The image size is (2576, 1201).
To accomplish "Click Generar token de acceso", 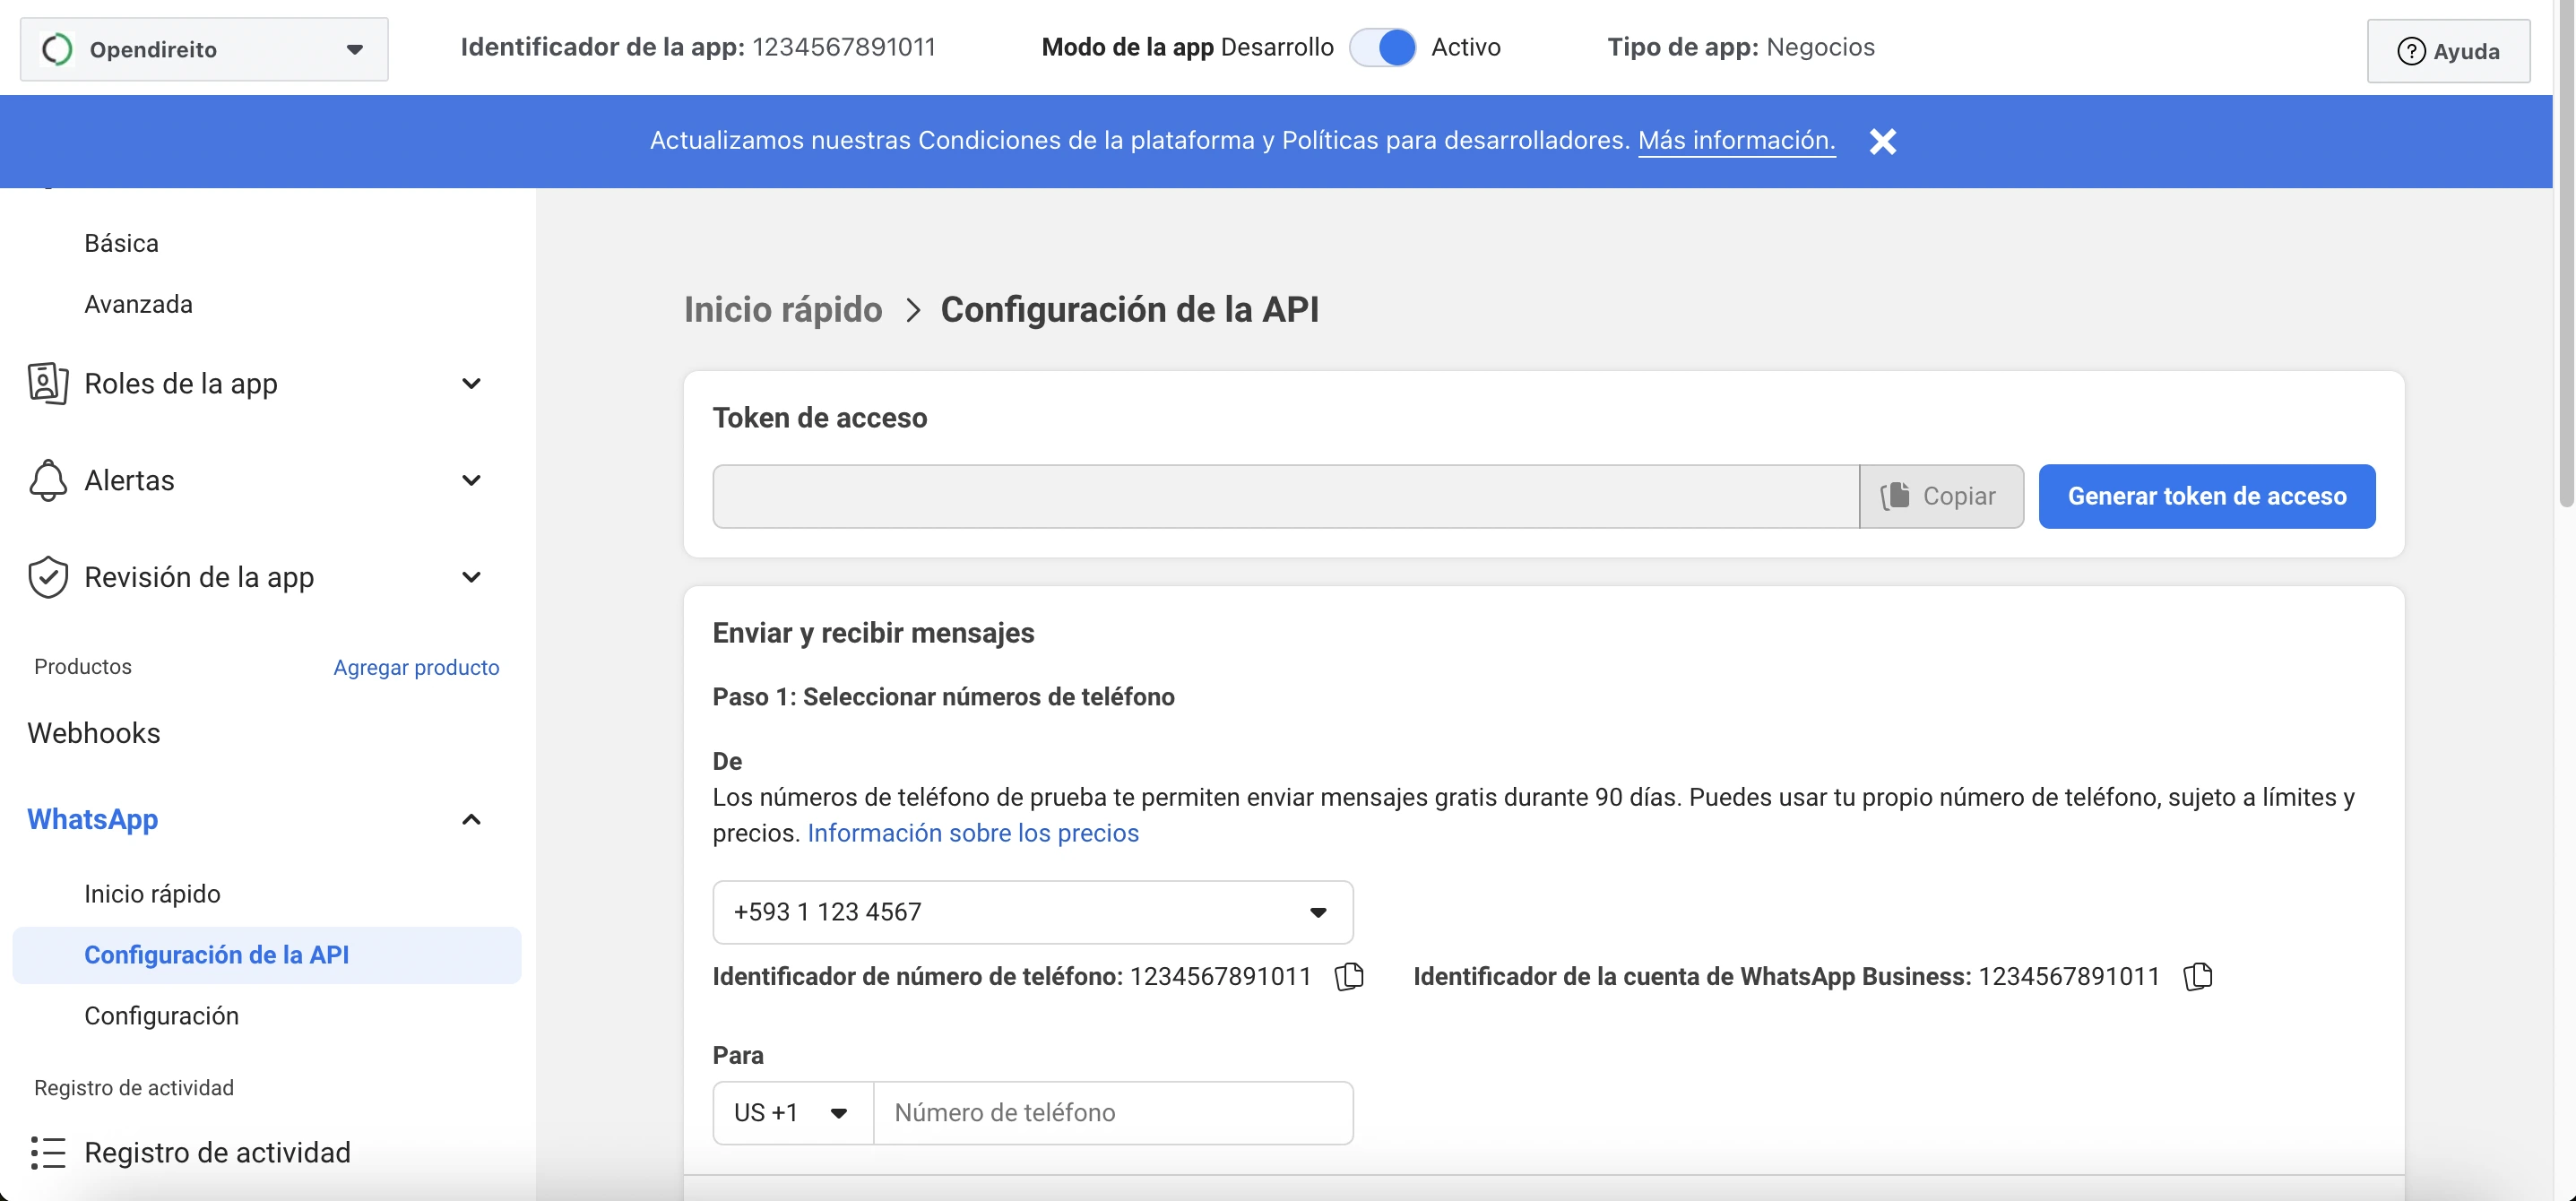I will (2206, 495).
